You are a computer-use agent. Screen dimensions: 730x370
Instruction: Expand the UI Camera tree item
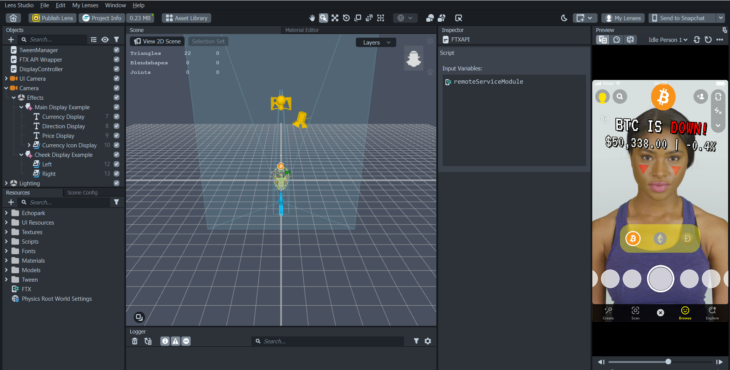(6, 79)
